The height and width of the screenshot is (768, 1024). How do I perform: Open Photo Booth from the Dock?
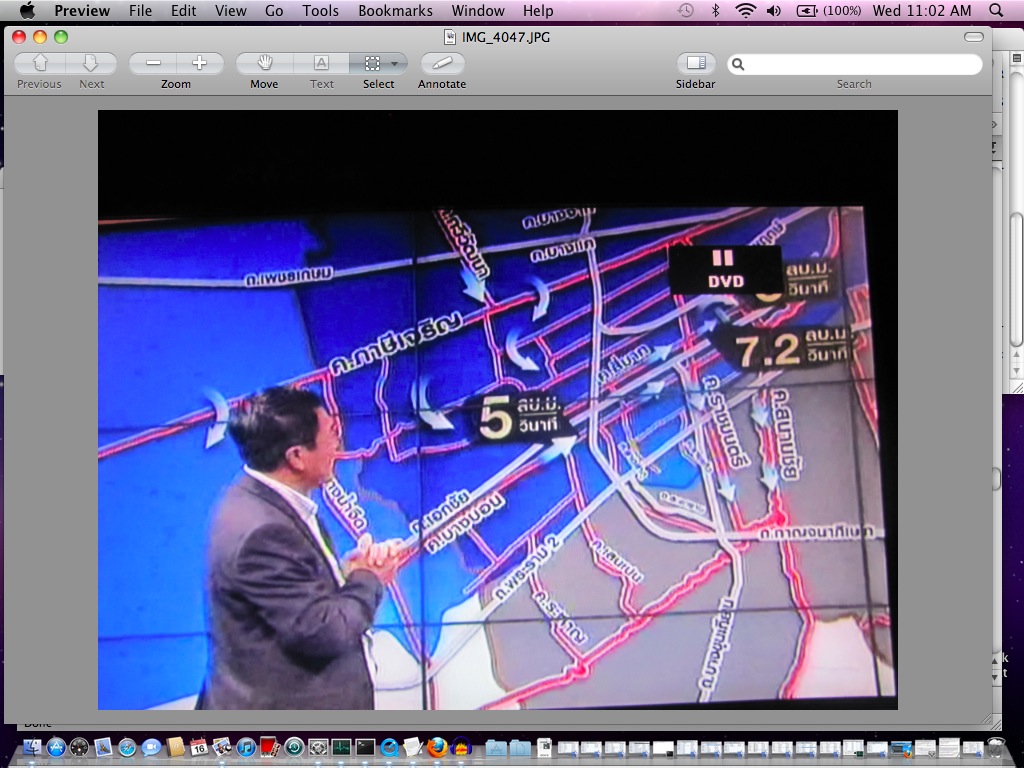270,747
